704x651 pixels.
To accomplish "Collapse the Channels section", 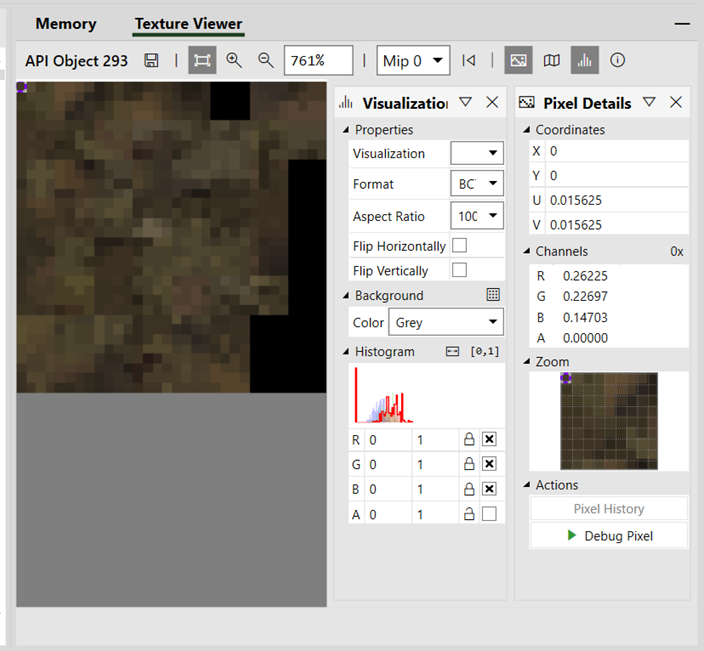I will click(x=527, y=251).
